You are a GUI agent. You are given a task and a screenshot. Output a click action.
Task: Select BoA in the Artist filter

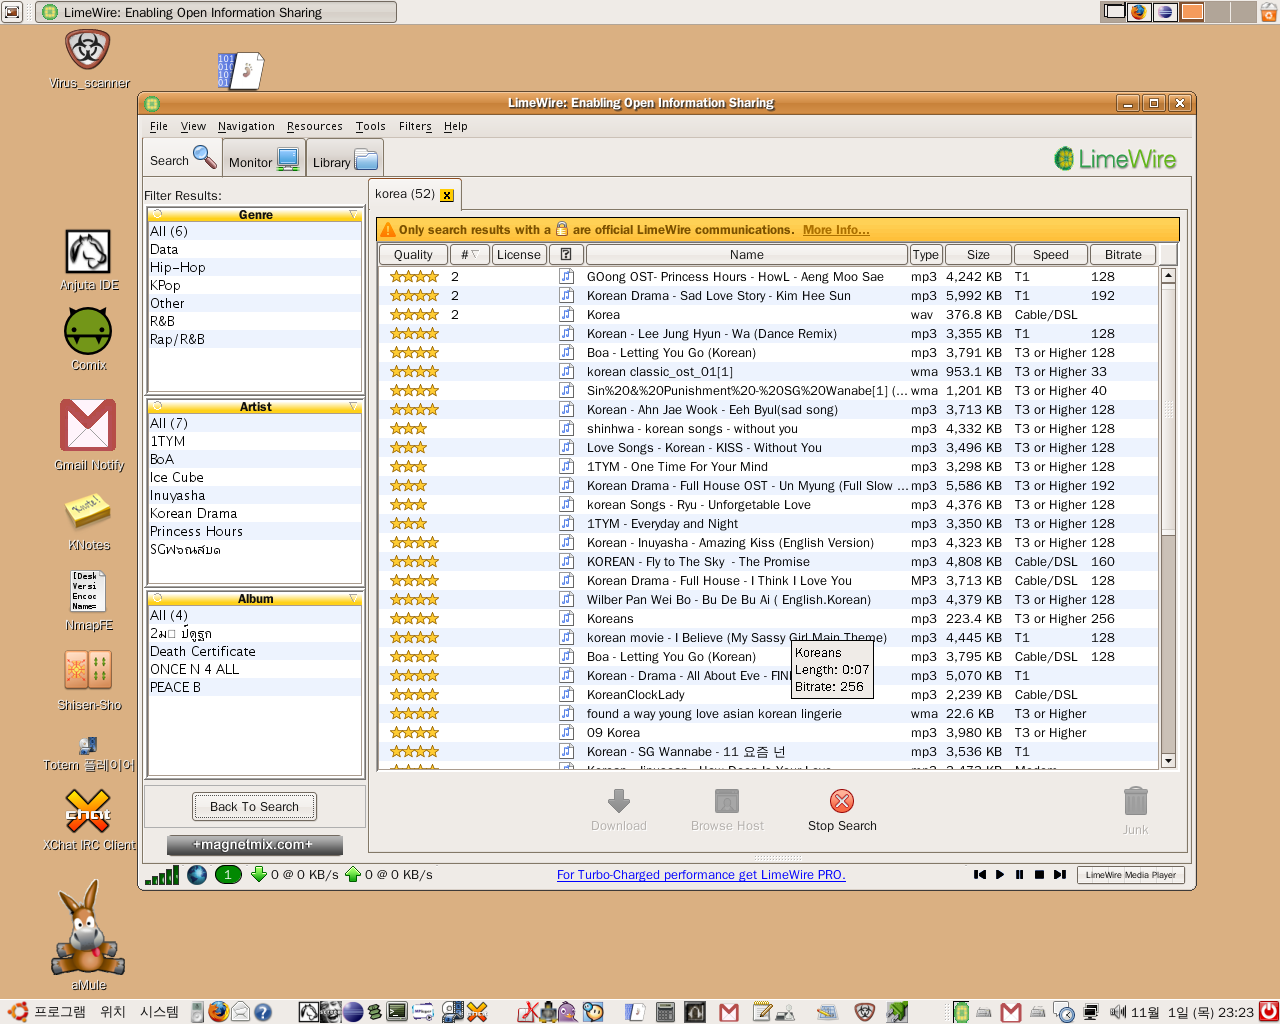[x=254, y=459]
